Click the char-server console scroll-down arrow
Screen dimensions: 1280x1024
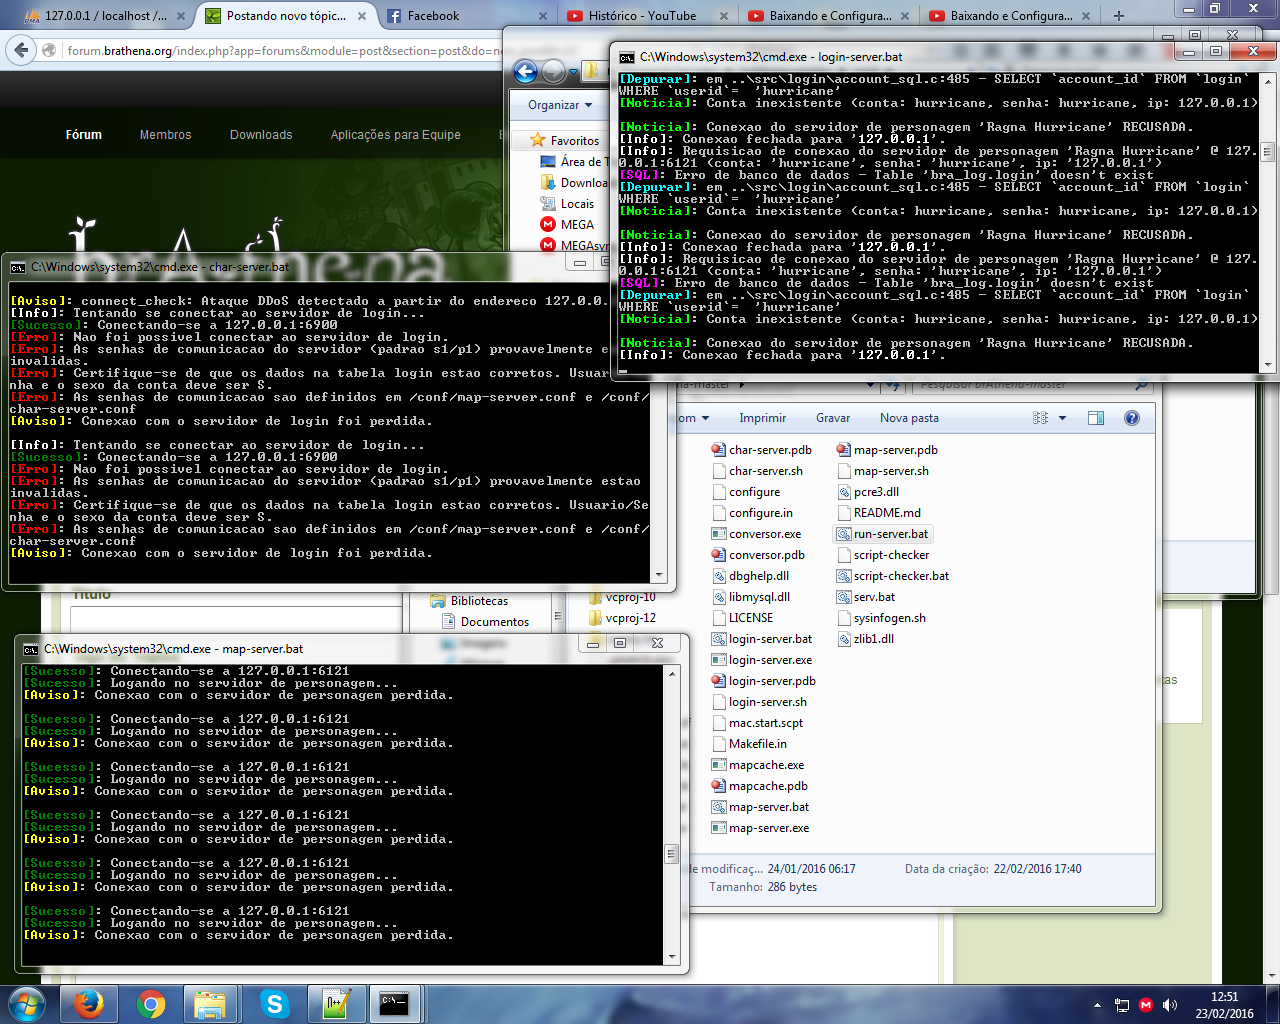[x=659, y=575]
